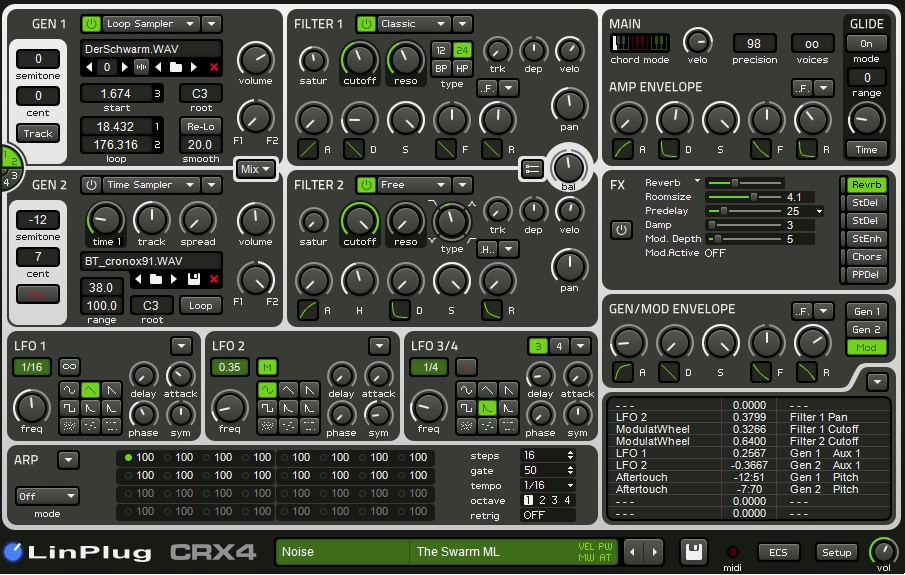Open ARP mode Off dropdown

[x=47, y=496]
